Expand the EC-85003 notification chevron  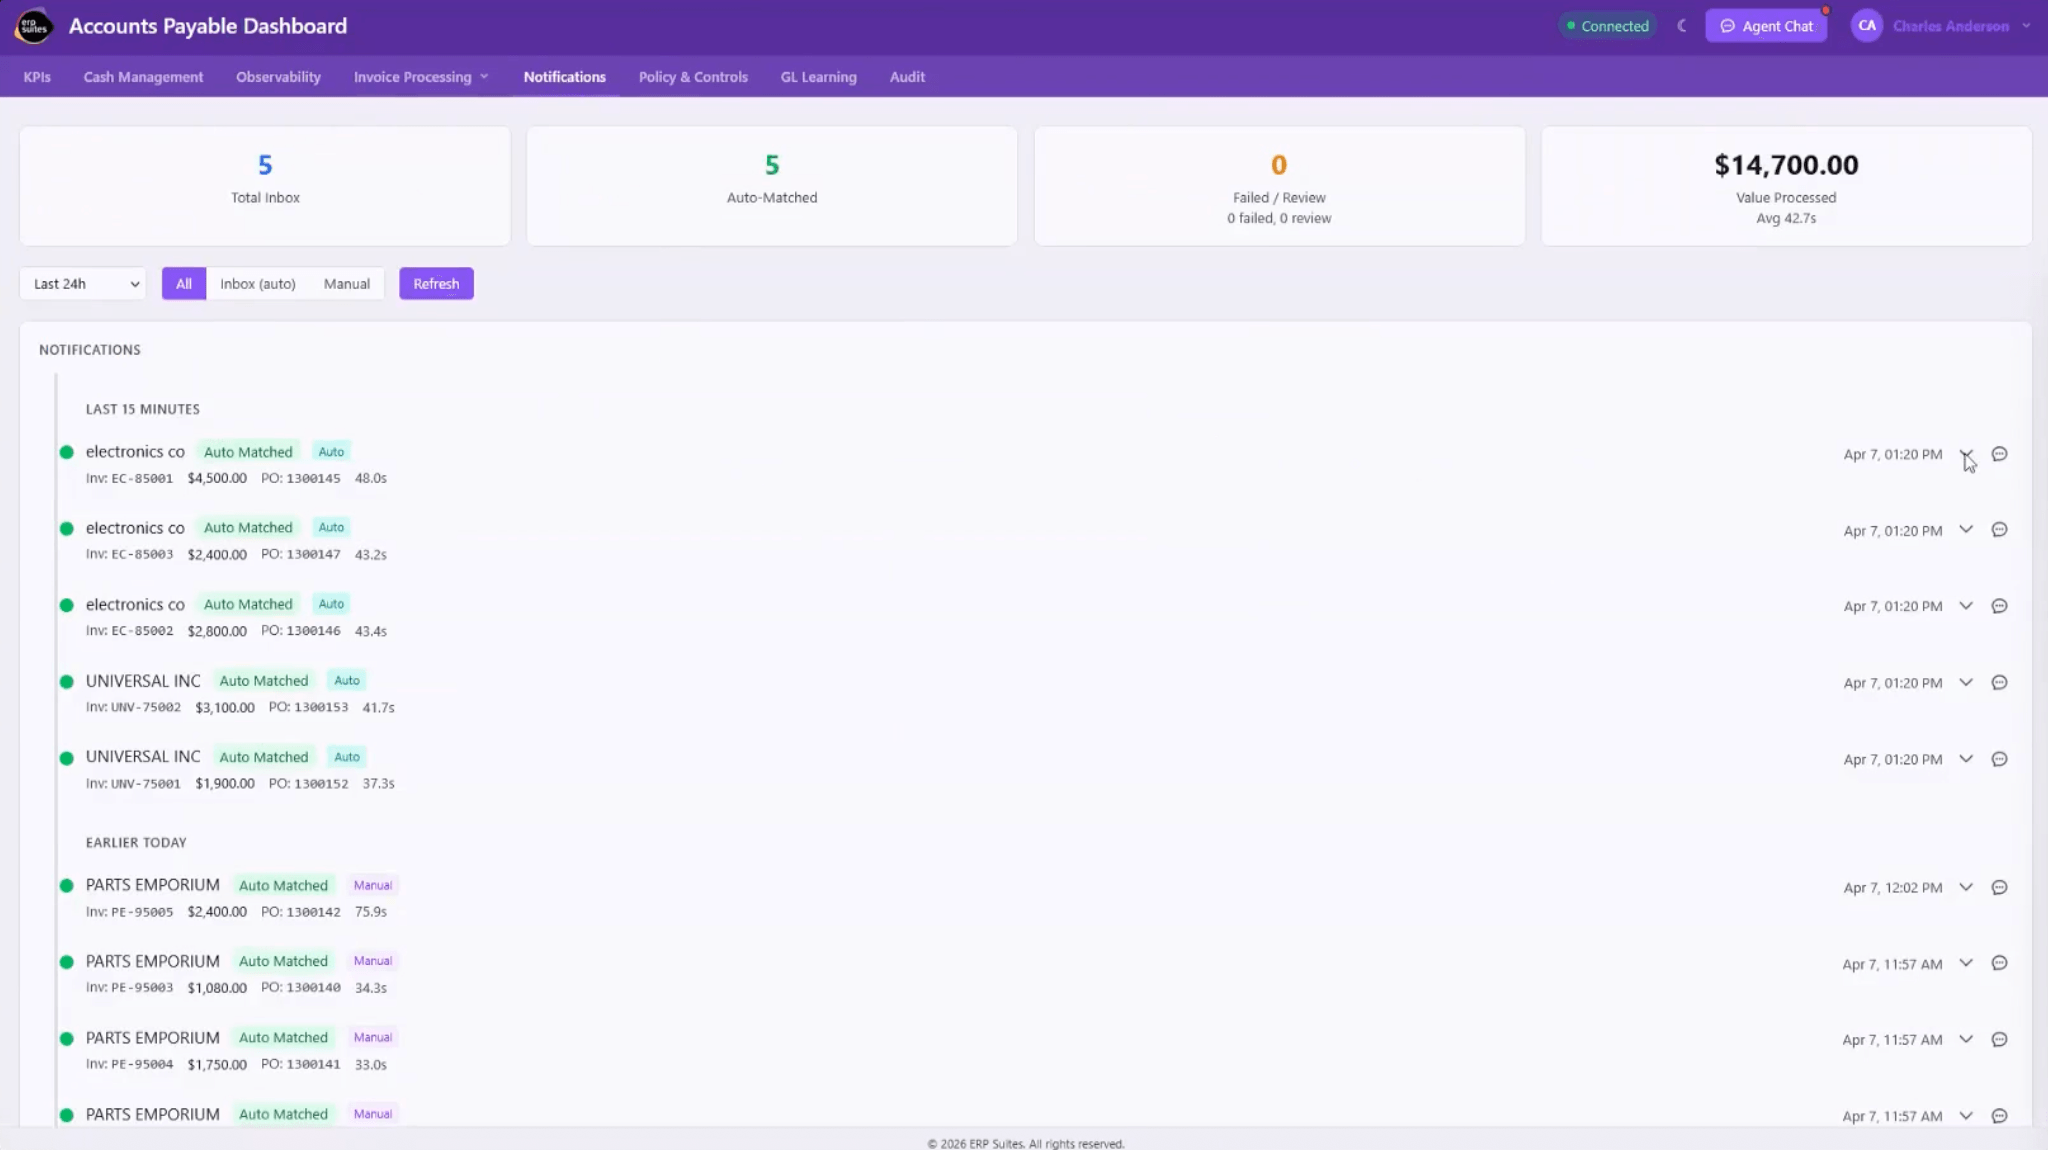pyautogui.click(x=1966, y=530)
